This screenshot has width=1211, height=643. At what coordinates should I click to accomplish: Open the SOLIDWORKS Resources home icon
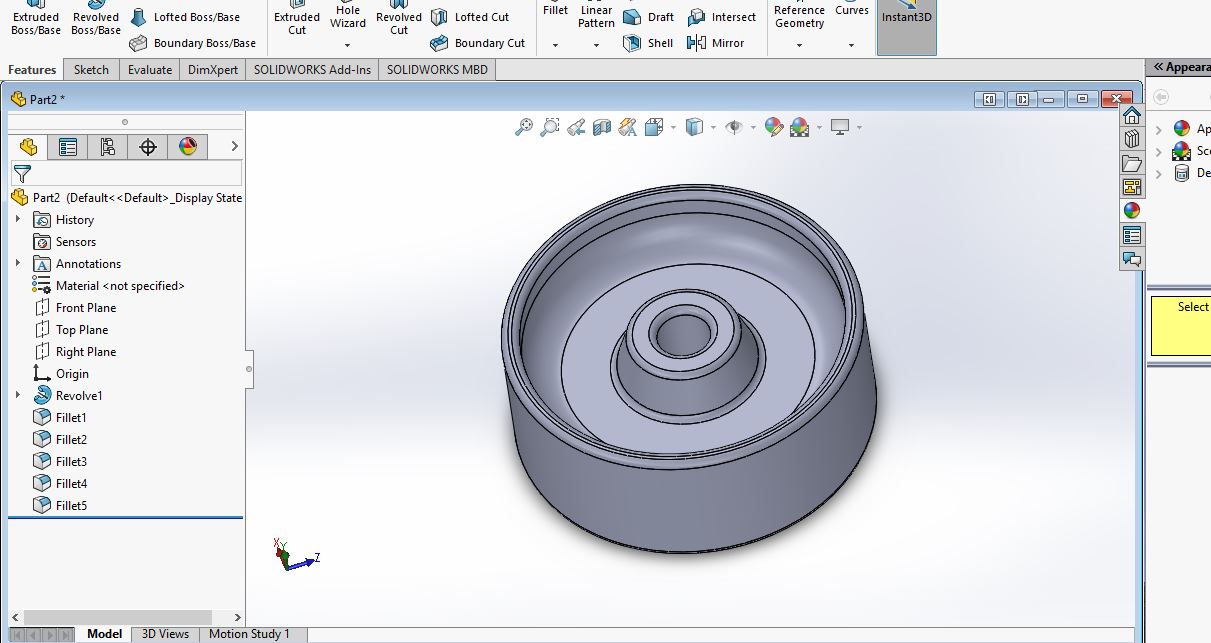tap(1131, 116)
